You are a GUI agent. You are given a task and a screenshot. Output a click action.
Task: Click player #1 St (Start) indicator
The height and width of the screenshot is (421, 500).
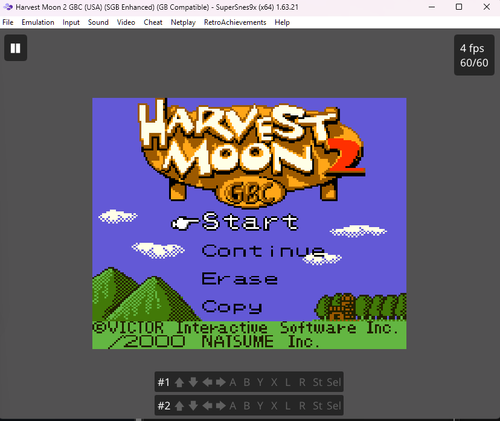(x=317, y=382)
